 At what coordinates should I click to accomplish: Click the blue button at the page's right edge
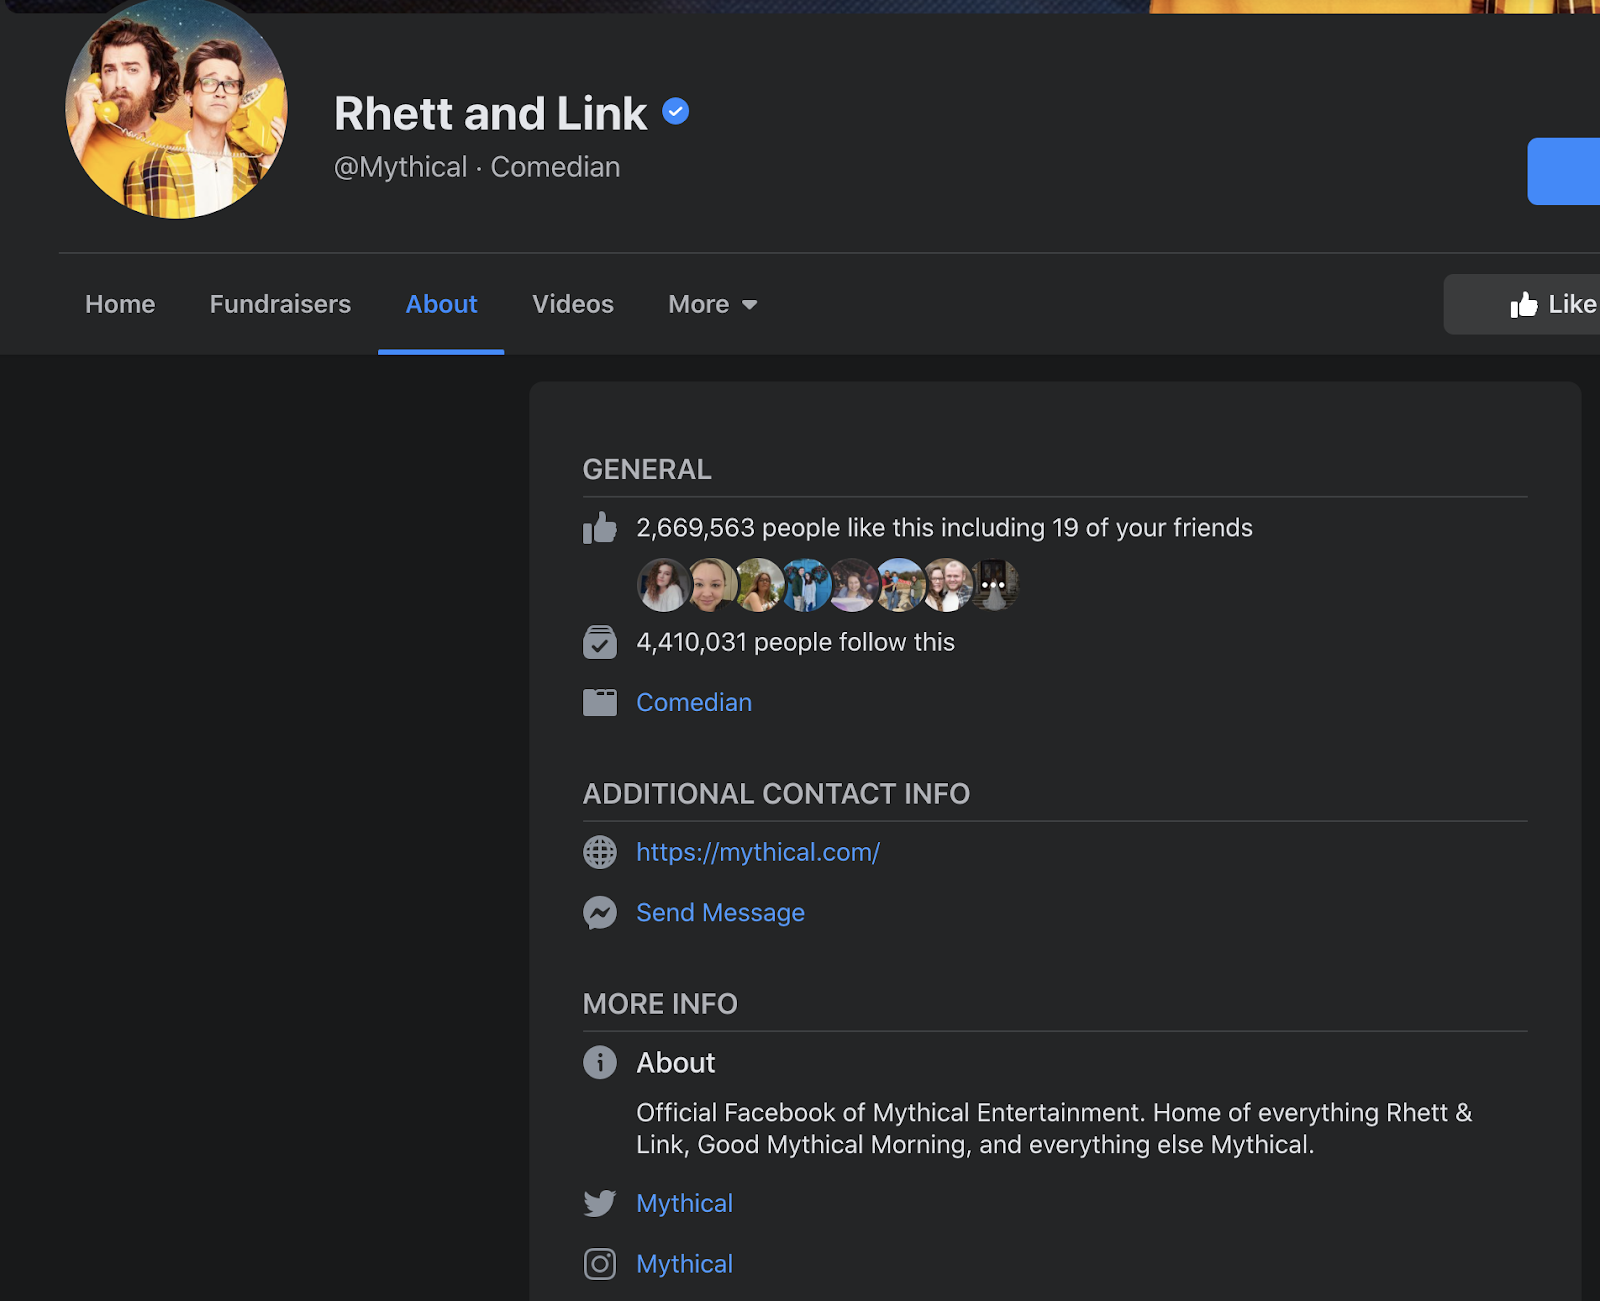(x=1564, y=171)
